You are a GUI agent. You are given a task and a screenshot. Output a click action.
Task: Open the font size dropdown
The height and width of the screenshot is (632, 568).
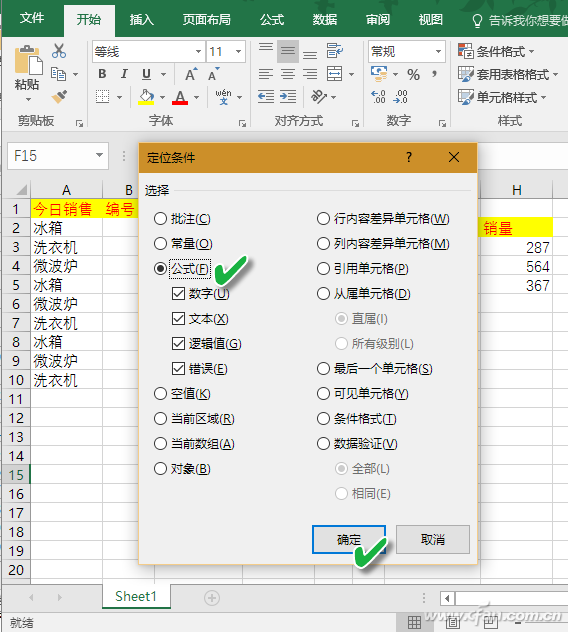coord(238,52)
